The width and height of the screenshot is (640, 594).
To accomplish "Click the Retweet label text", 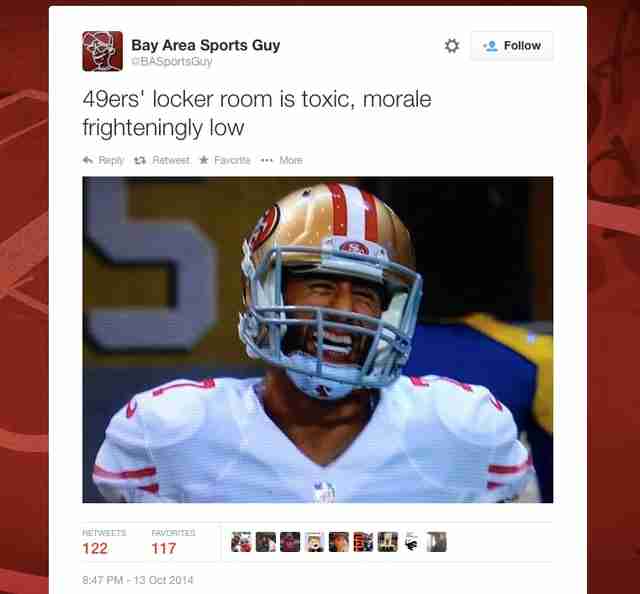I will 171,160.
